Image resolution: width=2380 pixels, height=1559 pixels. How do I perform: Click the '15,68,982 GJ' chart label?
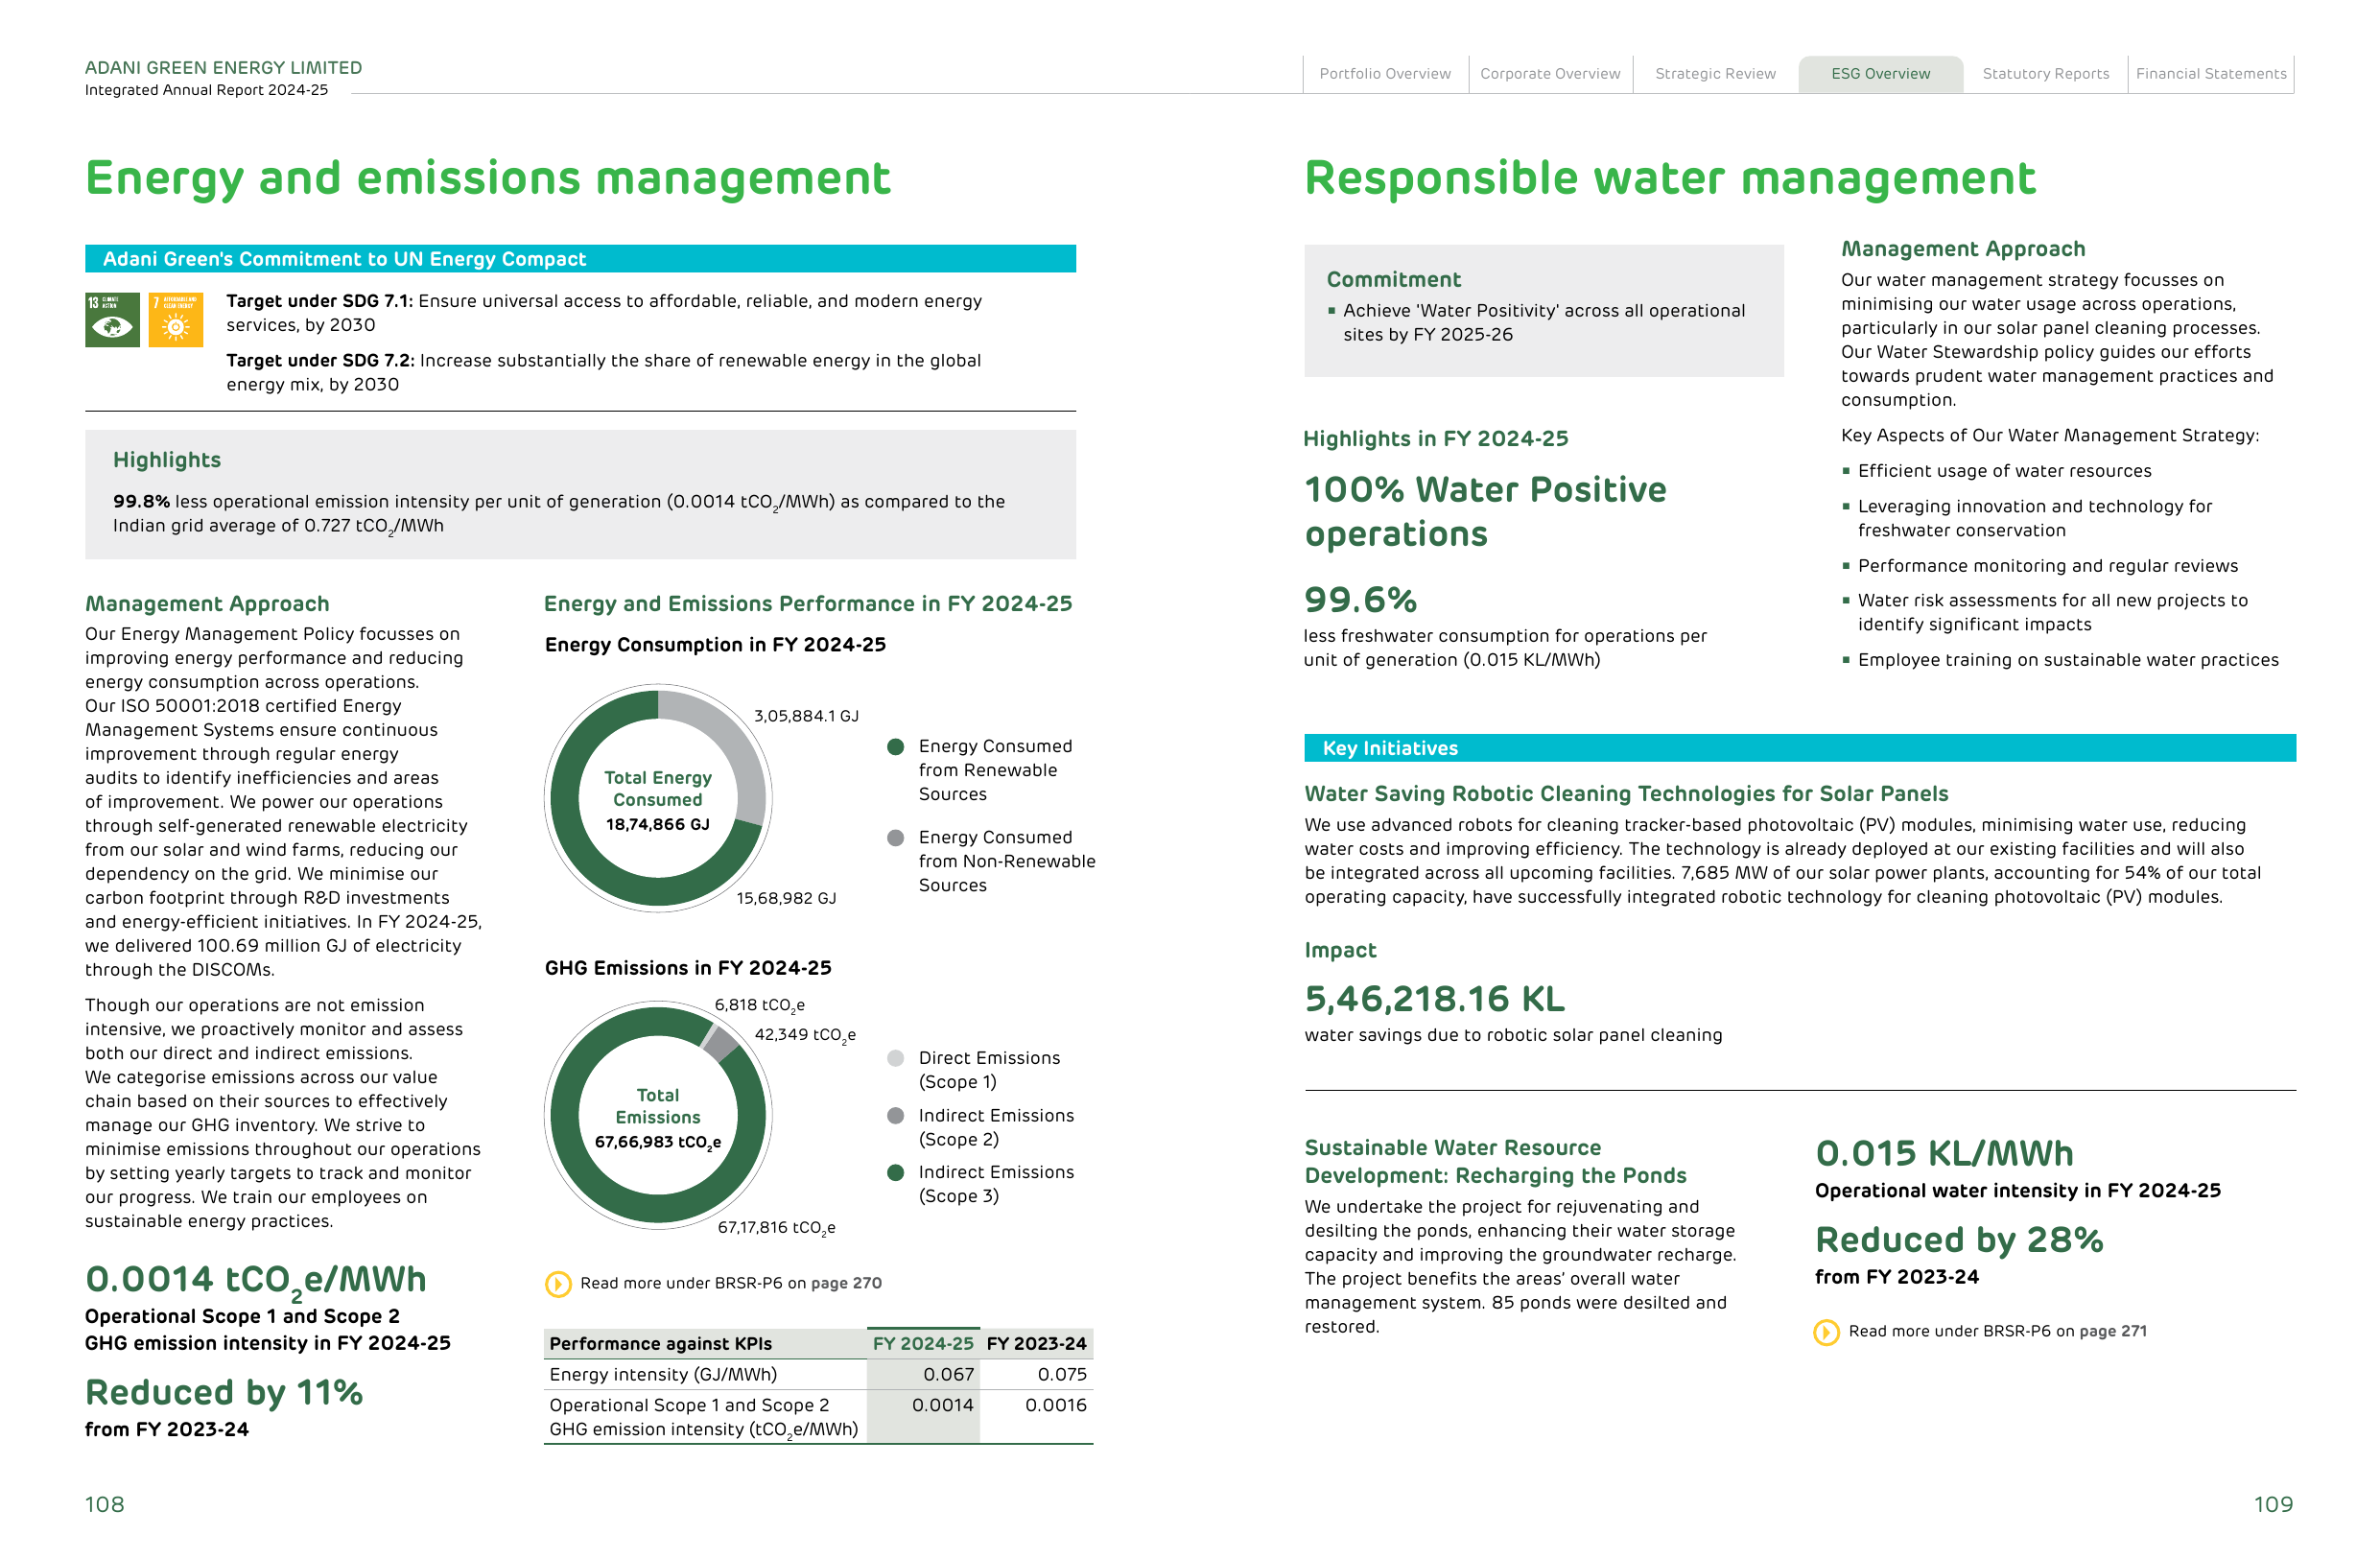click(786, 898)
